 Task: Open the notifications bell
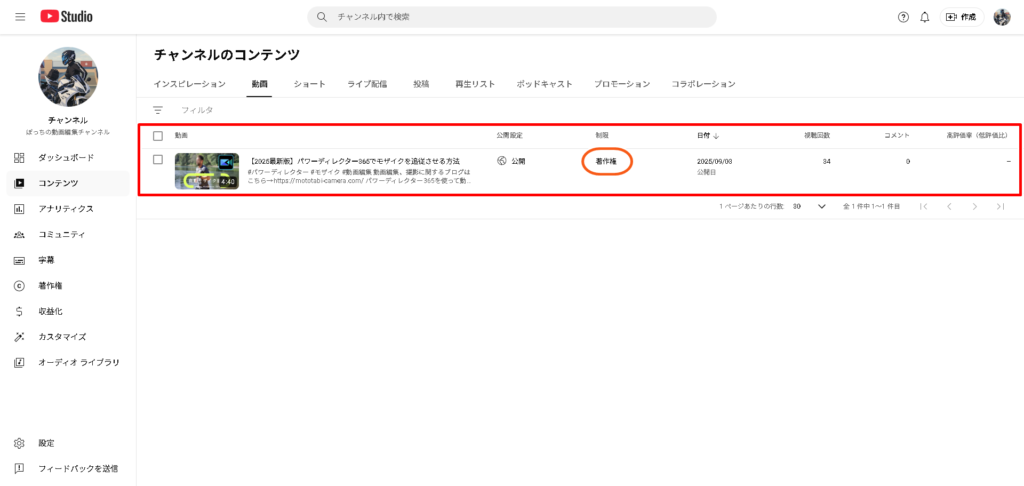[925, 17]
